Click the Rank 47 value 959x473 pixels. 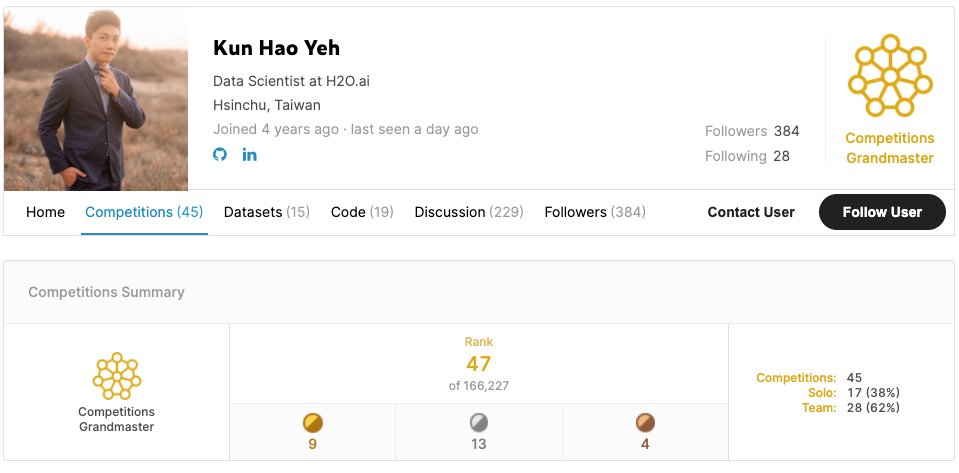tap(479, 364)
